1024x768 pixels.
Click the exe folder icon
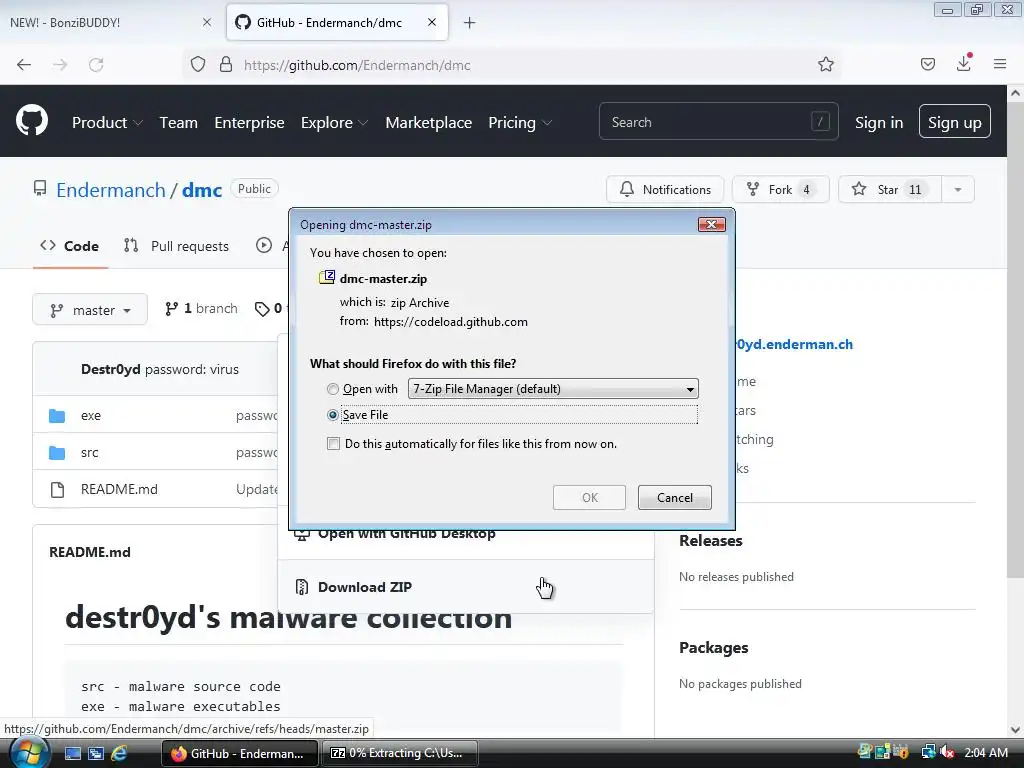pos(57,415)
